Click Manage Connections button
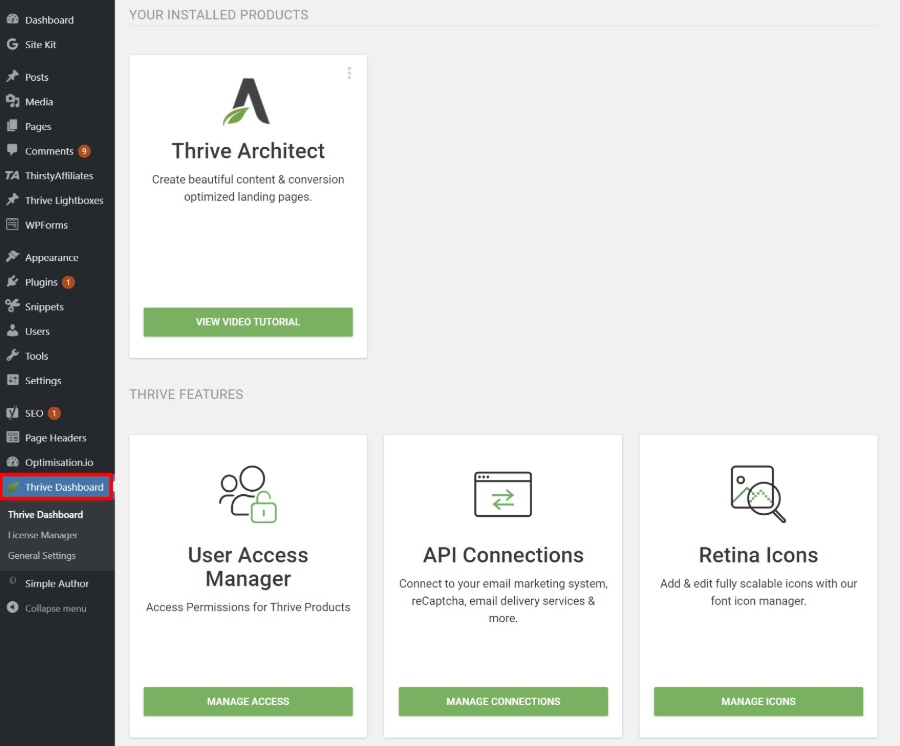This screenshot has width=900, height=746. [503, 701]
